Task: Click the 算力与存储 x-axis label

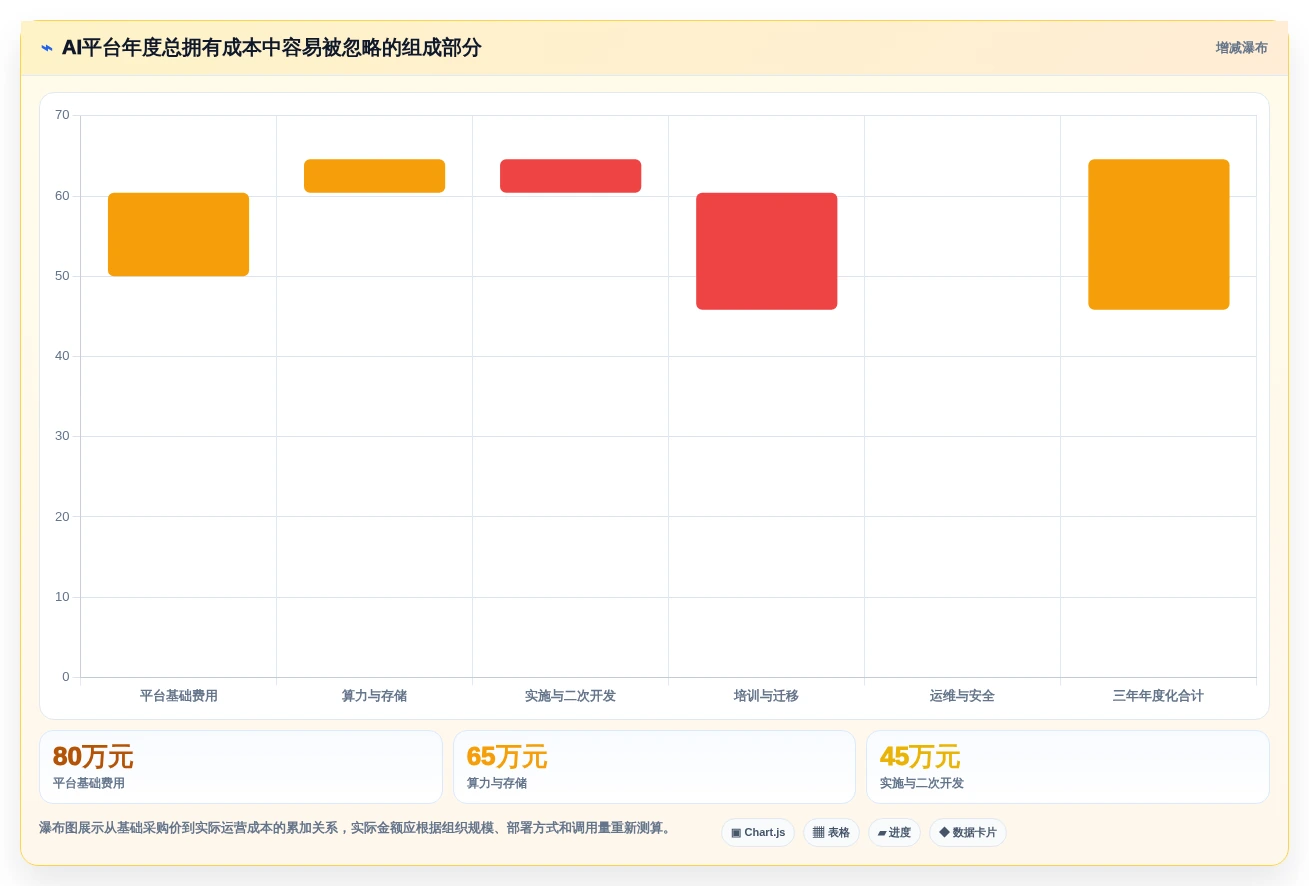Action: pos(374,696)
